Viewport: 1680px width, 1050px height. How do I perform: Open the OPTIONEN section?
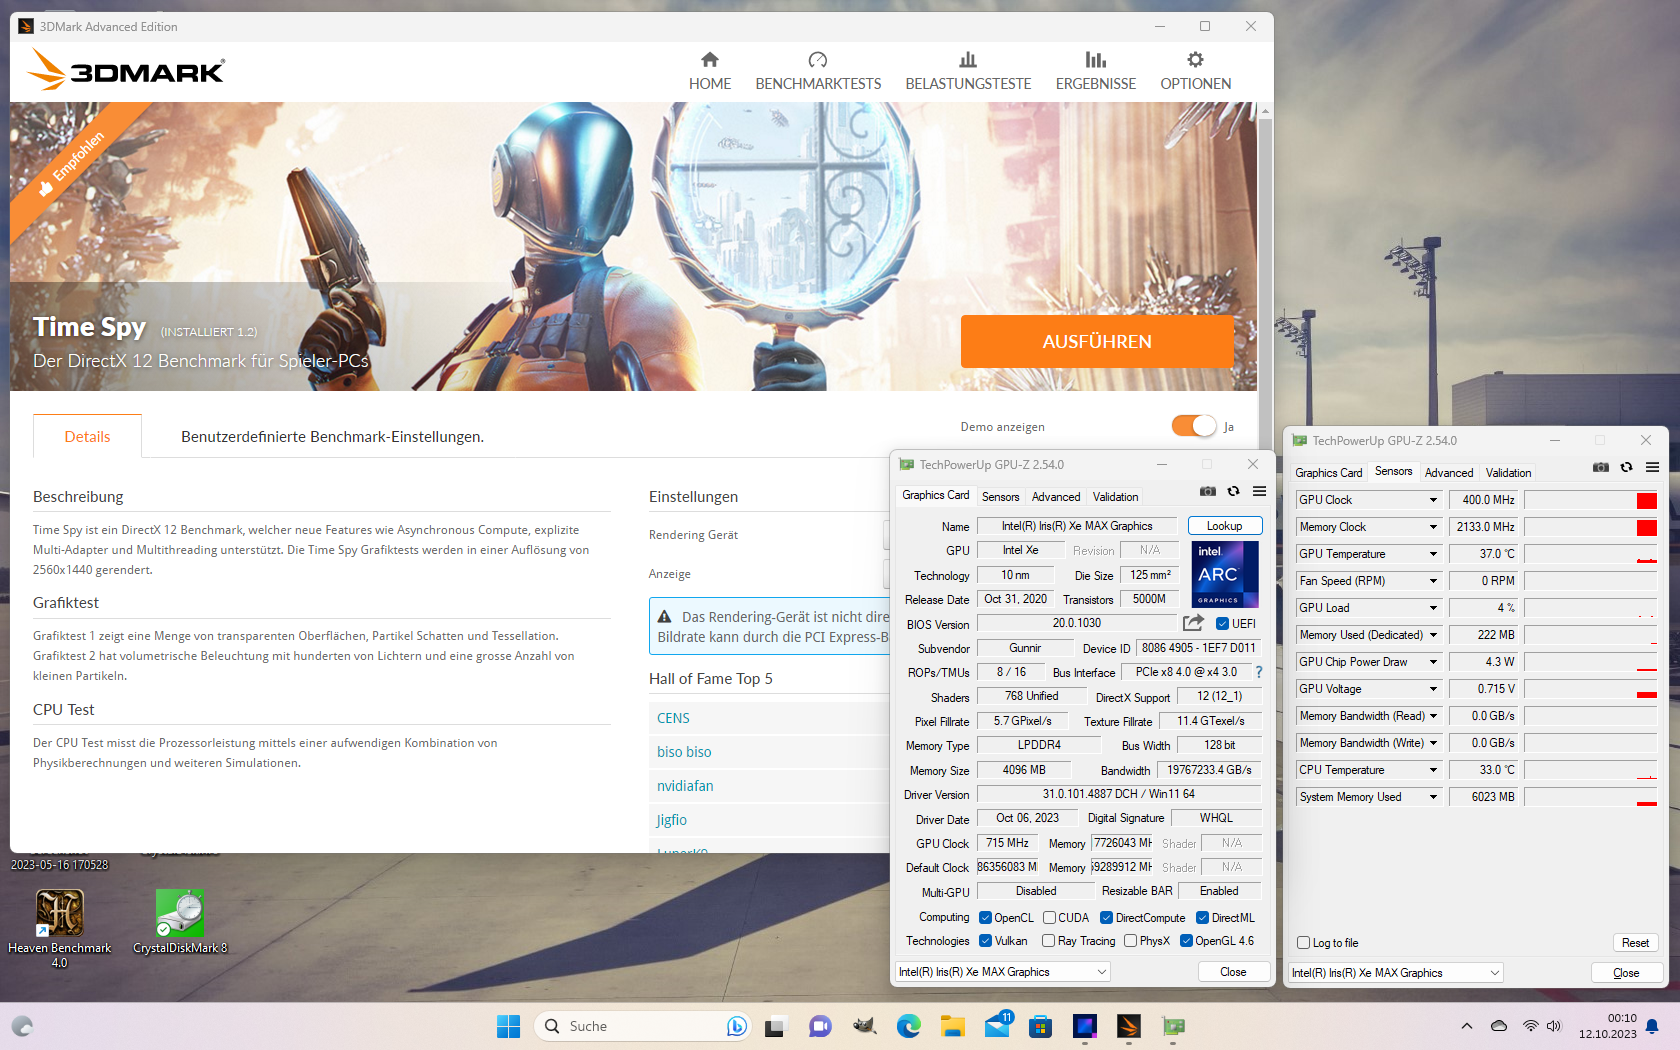[x=1196, y=72]
